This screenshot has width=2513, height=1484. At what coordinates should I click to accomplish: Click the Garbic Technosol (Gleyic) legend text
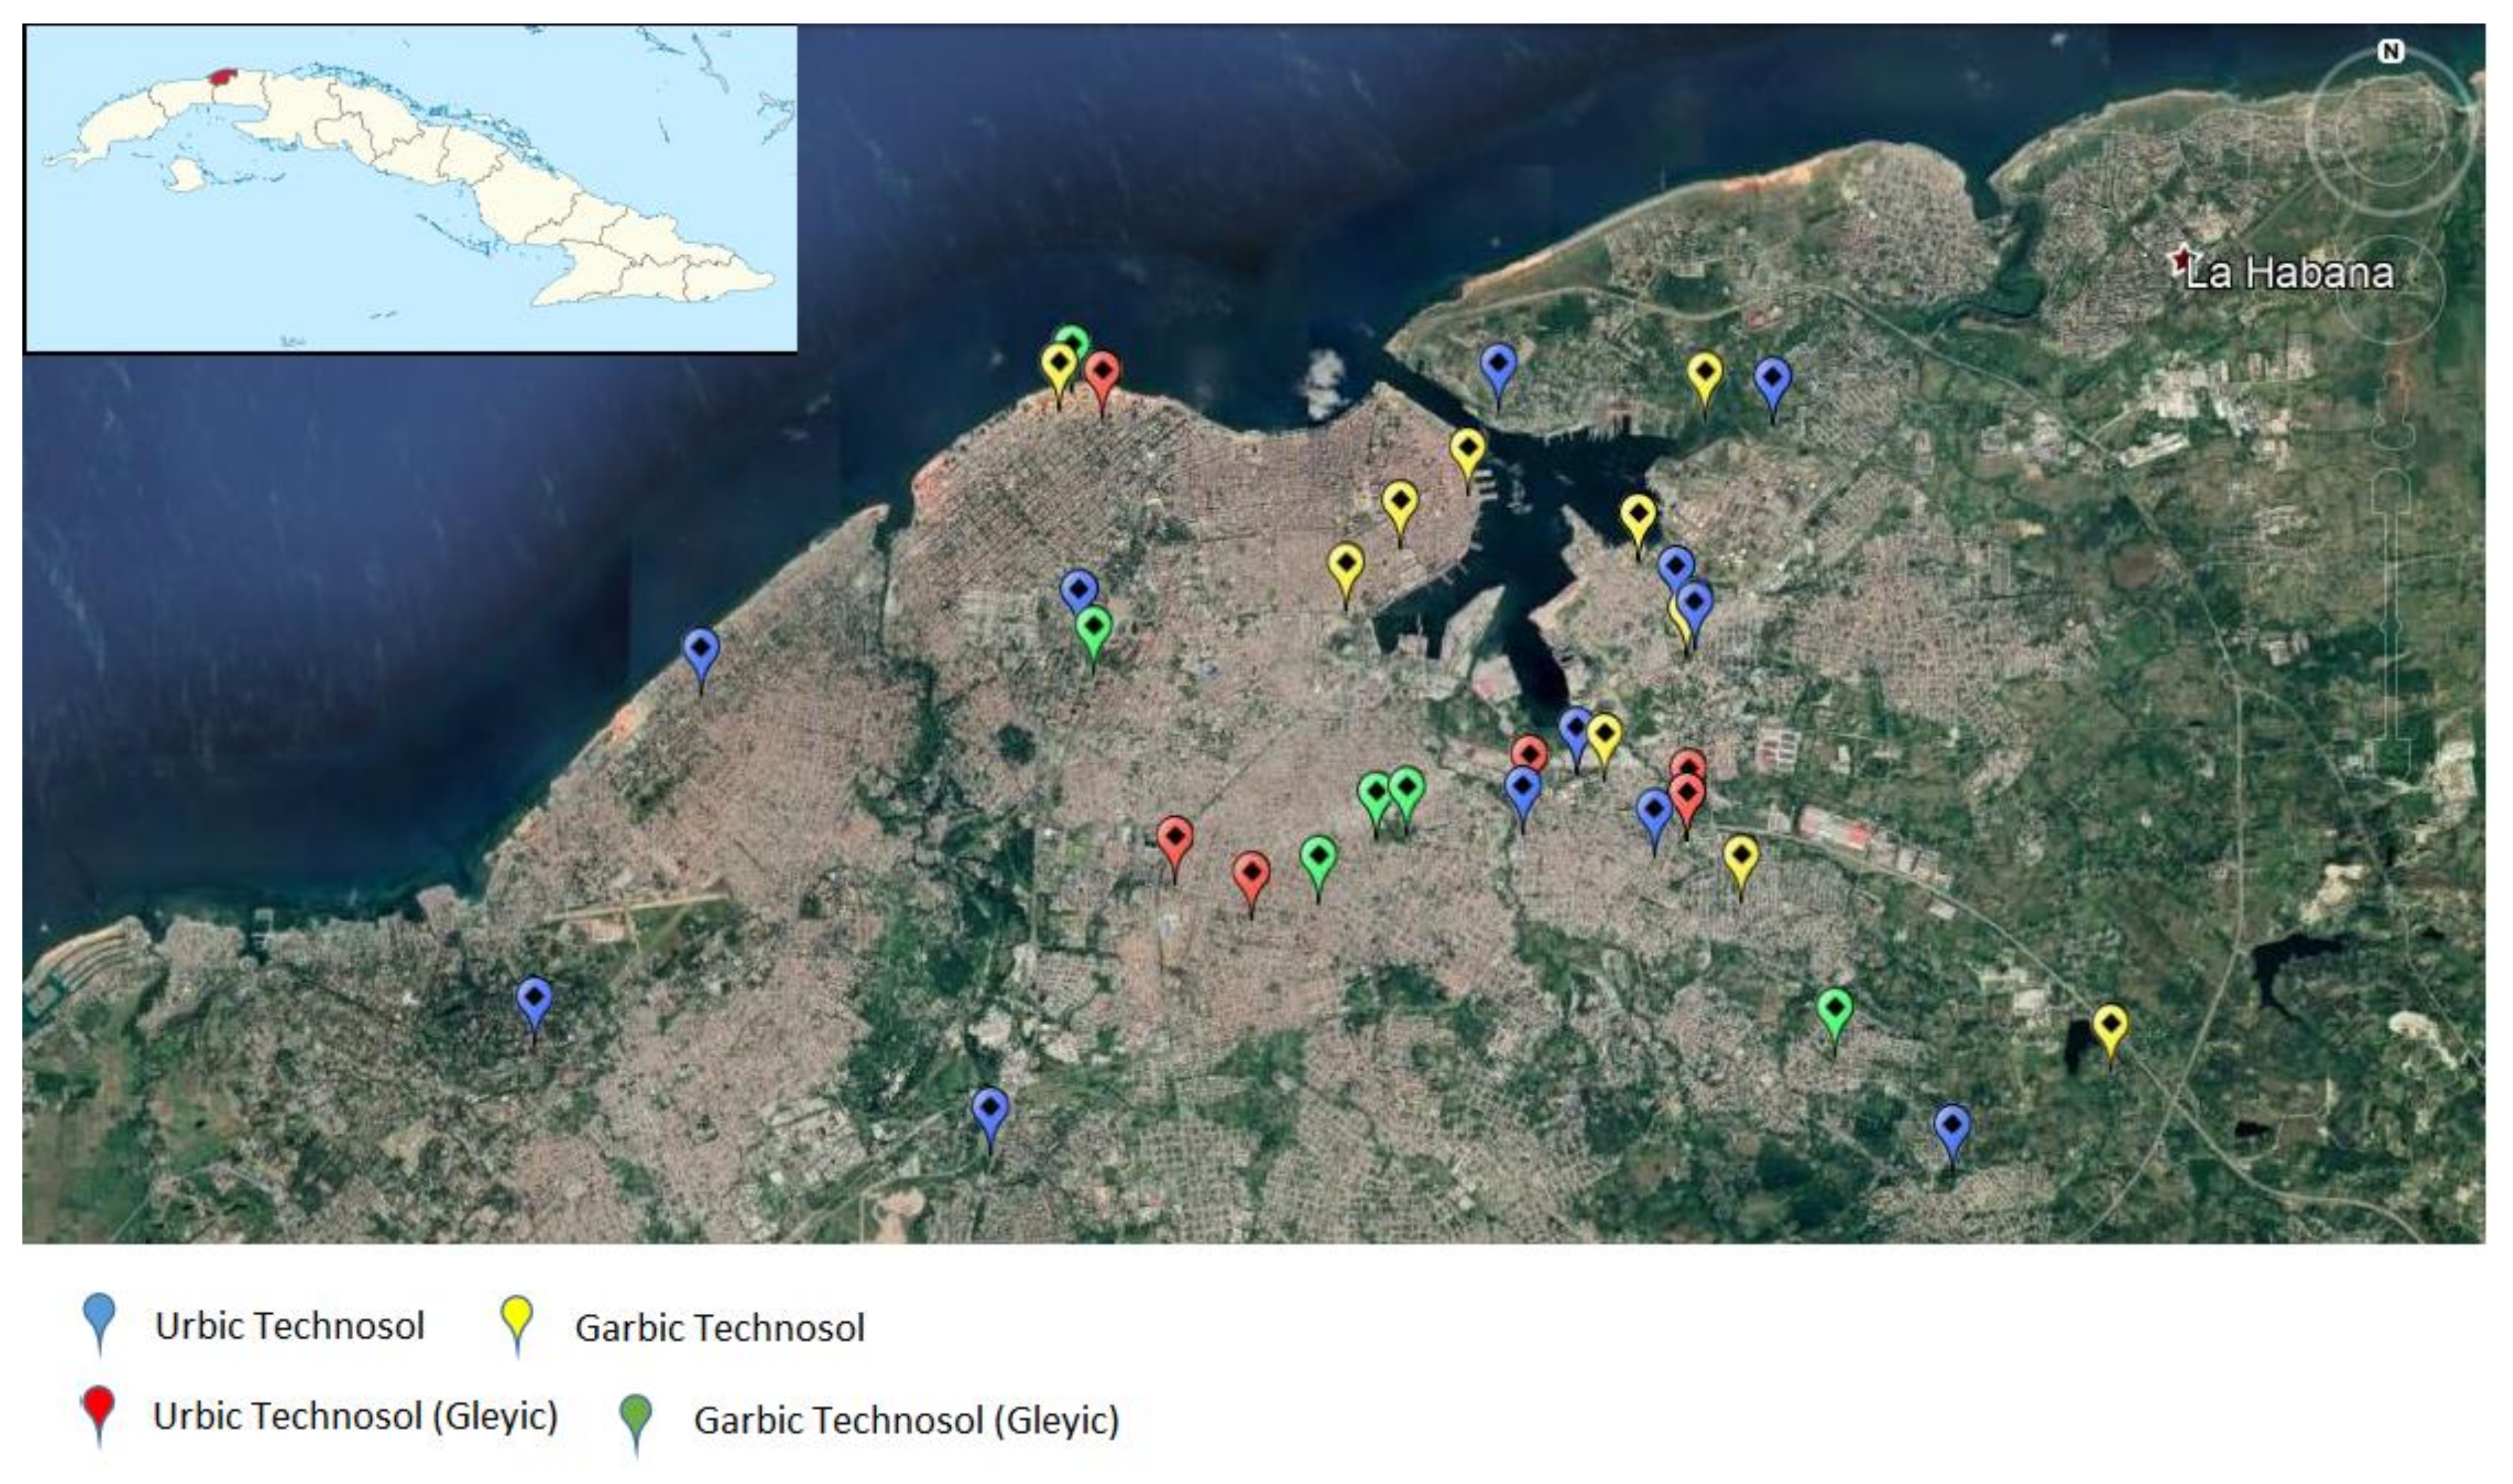click(906, 1421)
